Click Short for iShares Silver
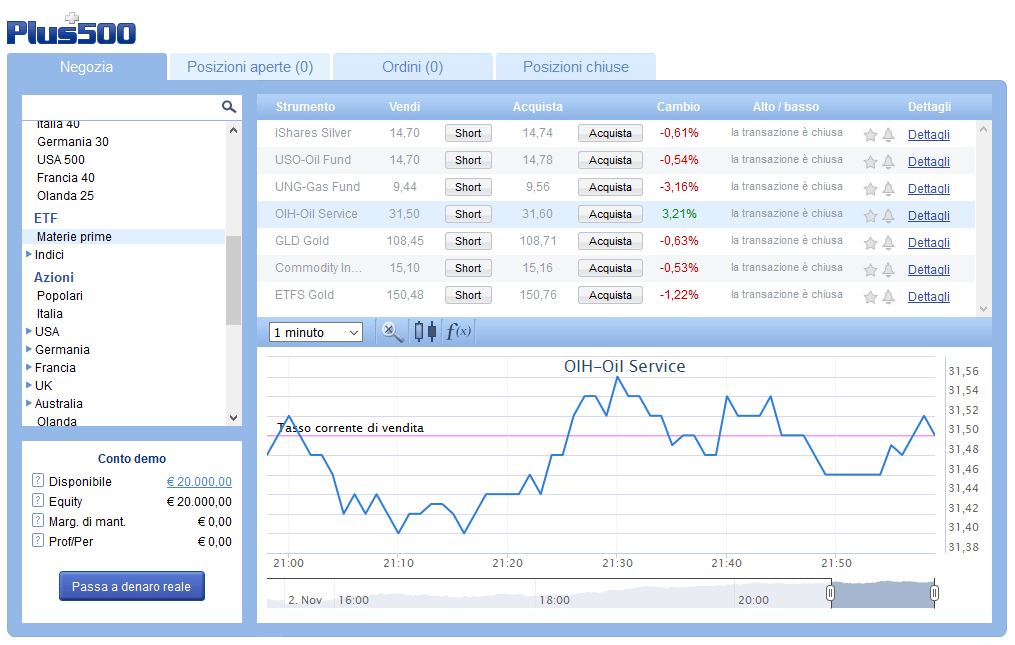1015x645 pixels. pos(468,133)
